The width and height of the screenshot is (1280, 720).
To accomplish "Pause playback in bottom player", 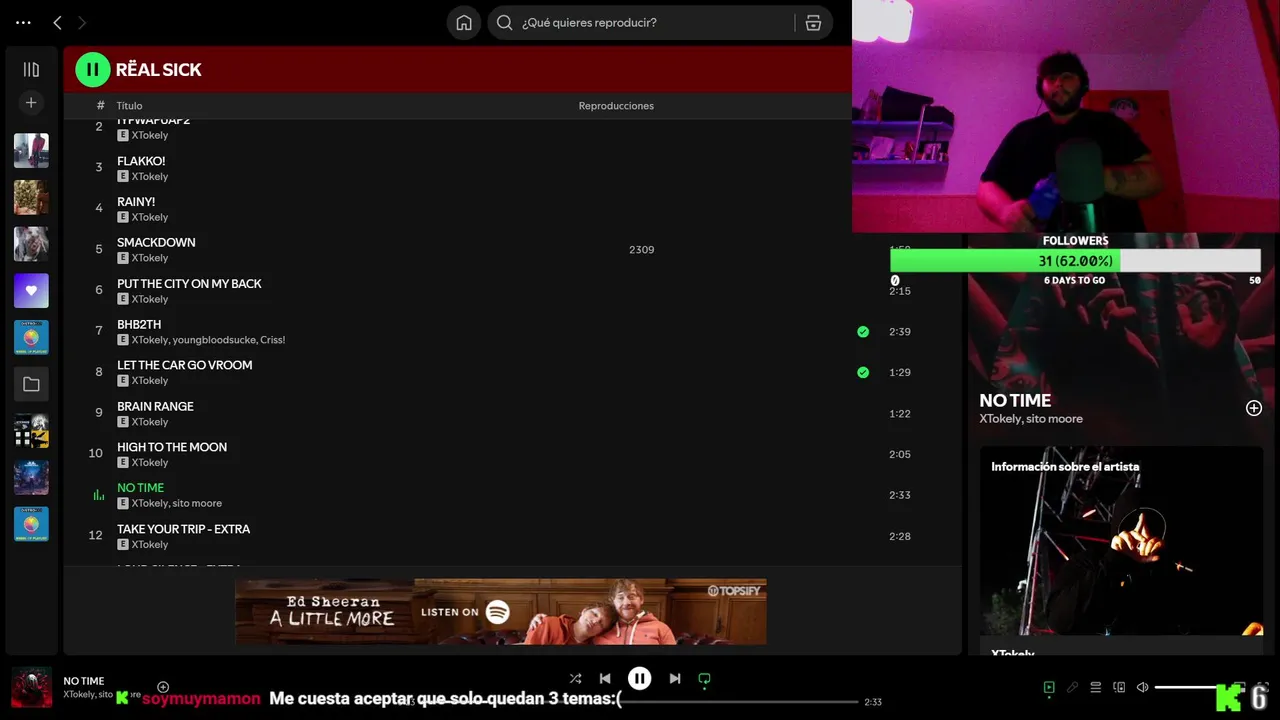I will pyautogui.click(x=640, y=679).
